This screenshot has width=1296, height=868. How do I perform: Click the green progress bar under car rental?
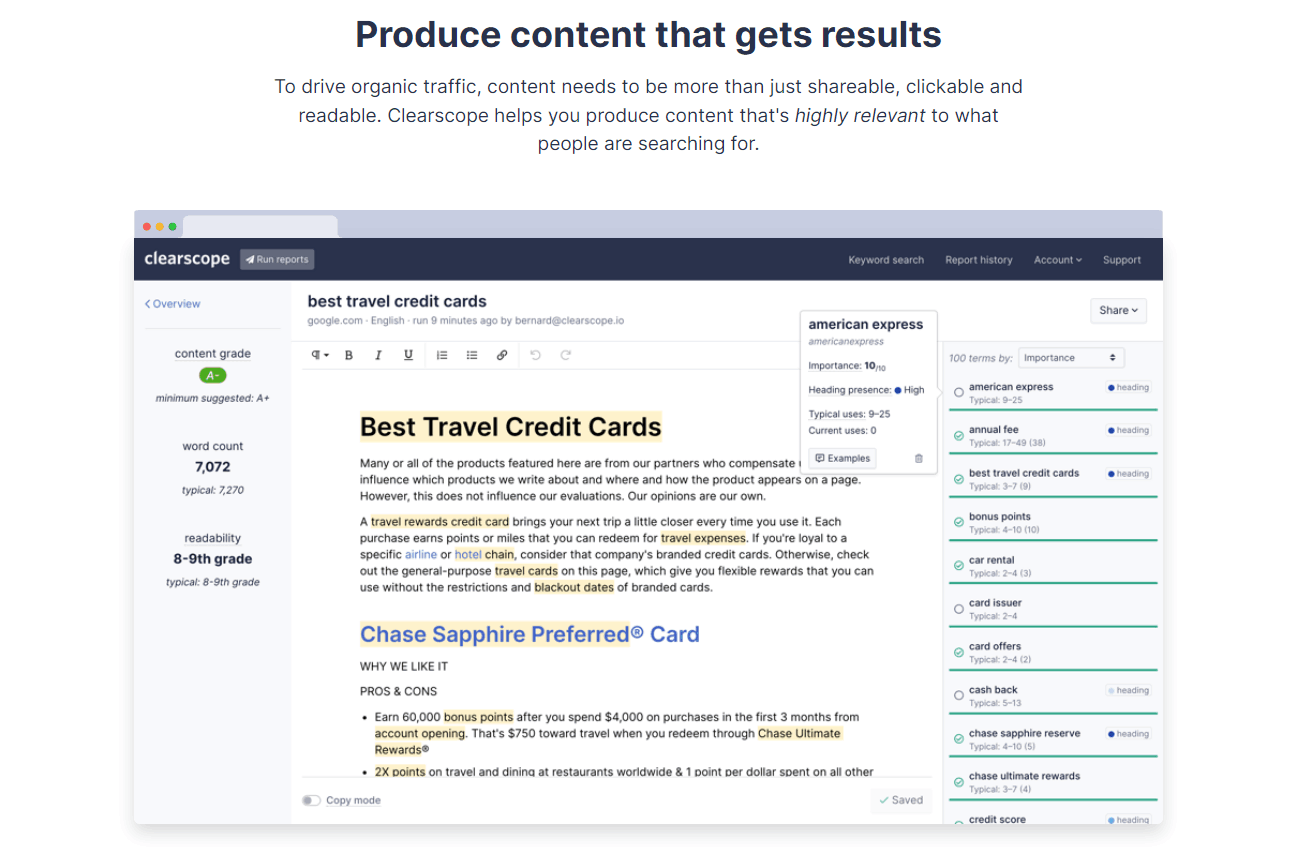[x=1052, y=583]
